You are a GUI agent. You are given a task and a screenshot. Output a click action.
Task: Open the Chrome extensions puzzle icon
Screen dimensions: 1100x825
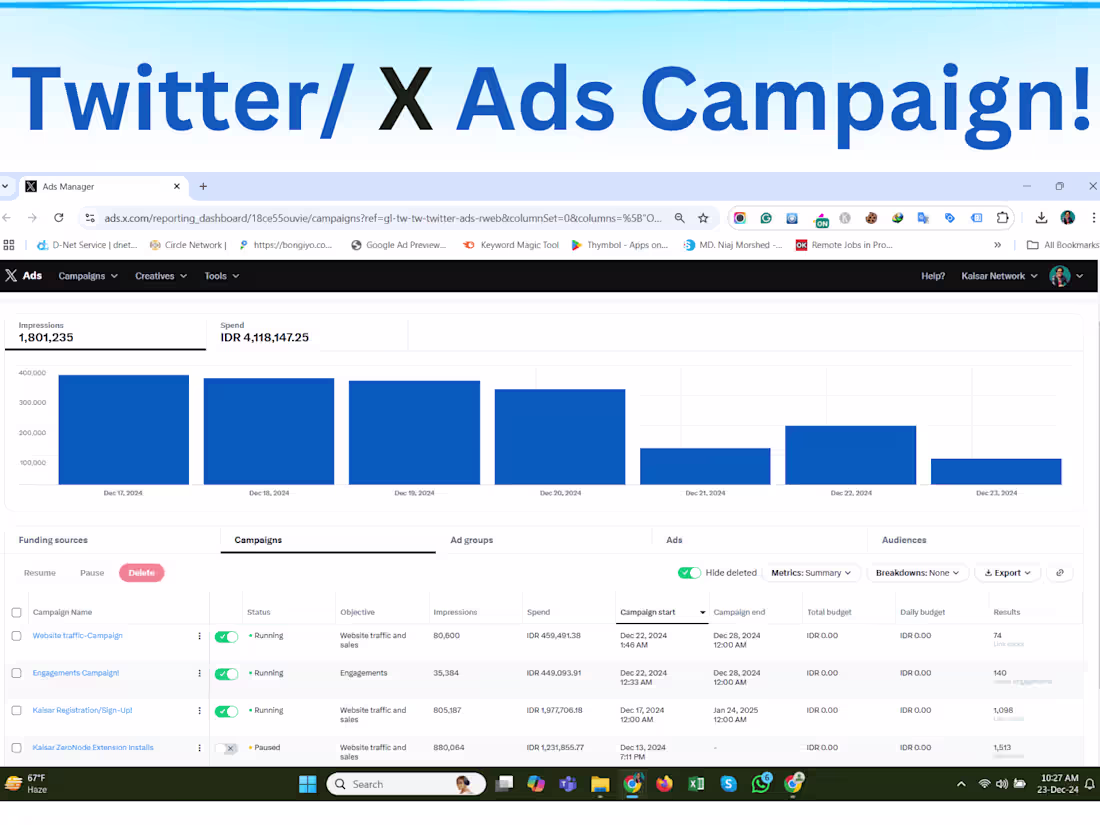[1002, 218]
